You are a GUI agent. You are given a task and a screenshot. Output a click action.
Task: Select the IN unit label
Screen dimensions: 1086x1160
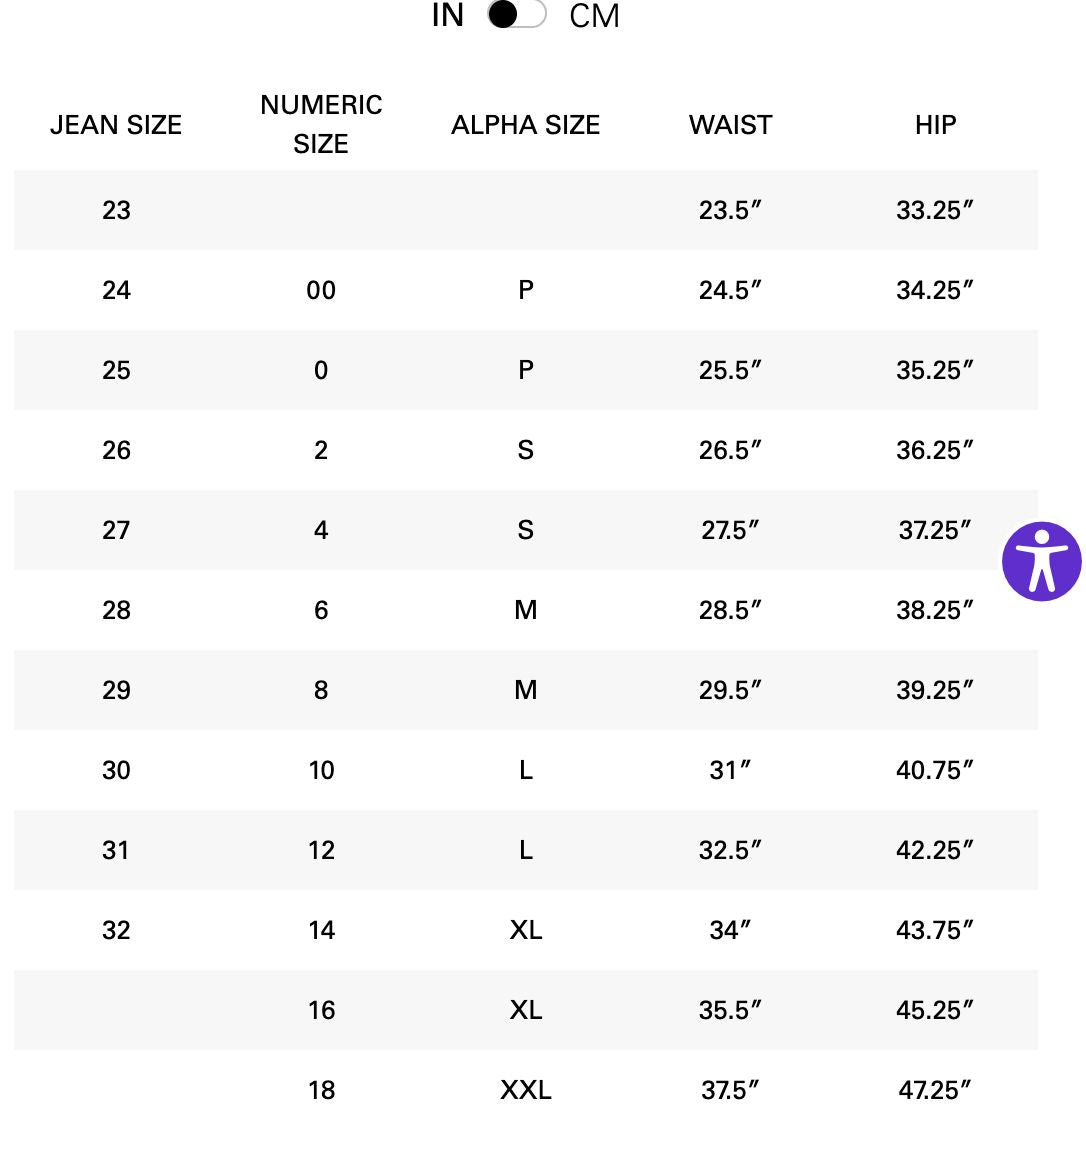click(x=447, y=16)
